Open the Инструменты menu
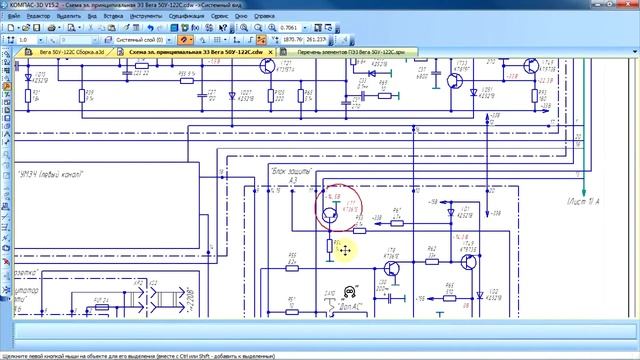640x360 pixels. pyautogui.click(x=146, y=16)
